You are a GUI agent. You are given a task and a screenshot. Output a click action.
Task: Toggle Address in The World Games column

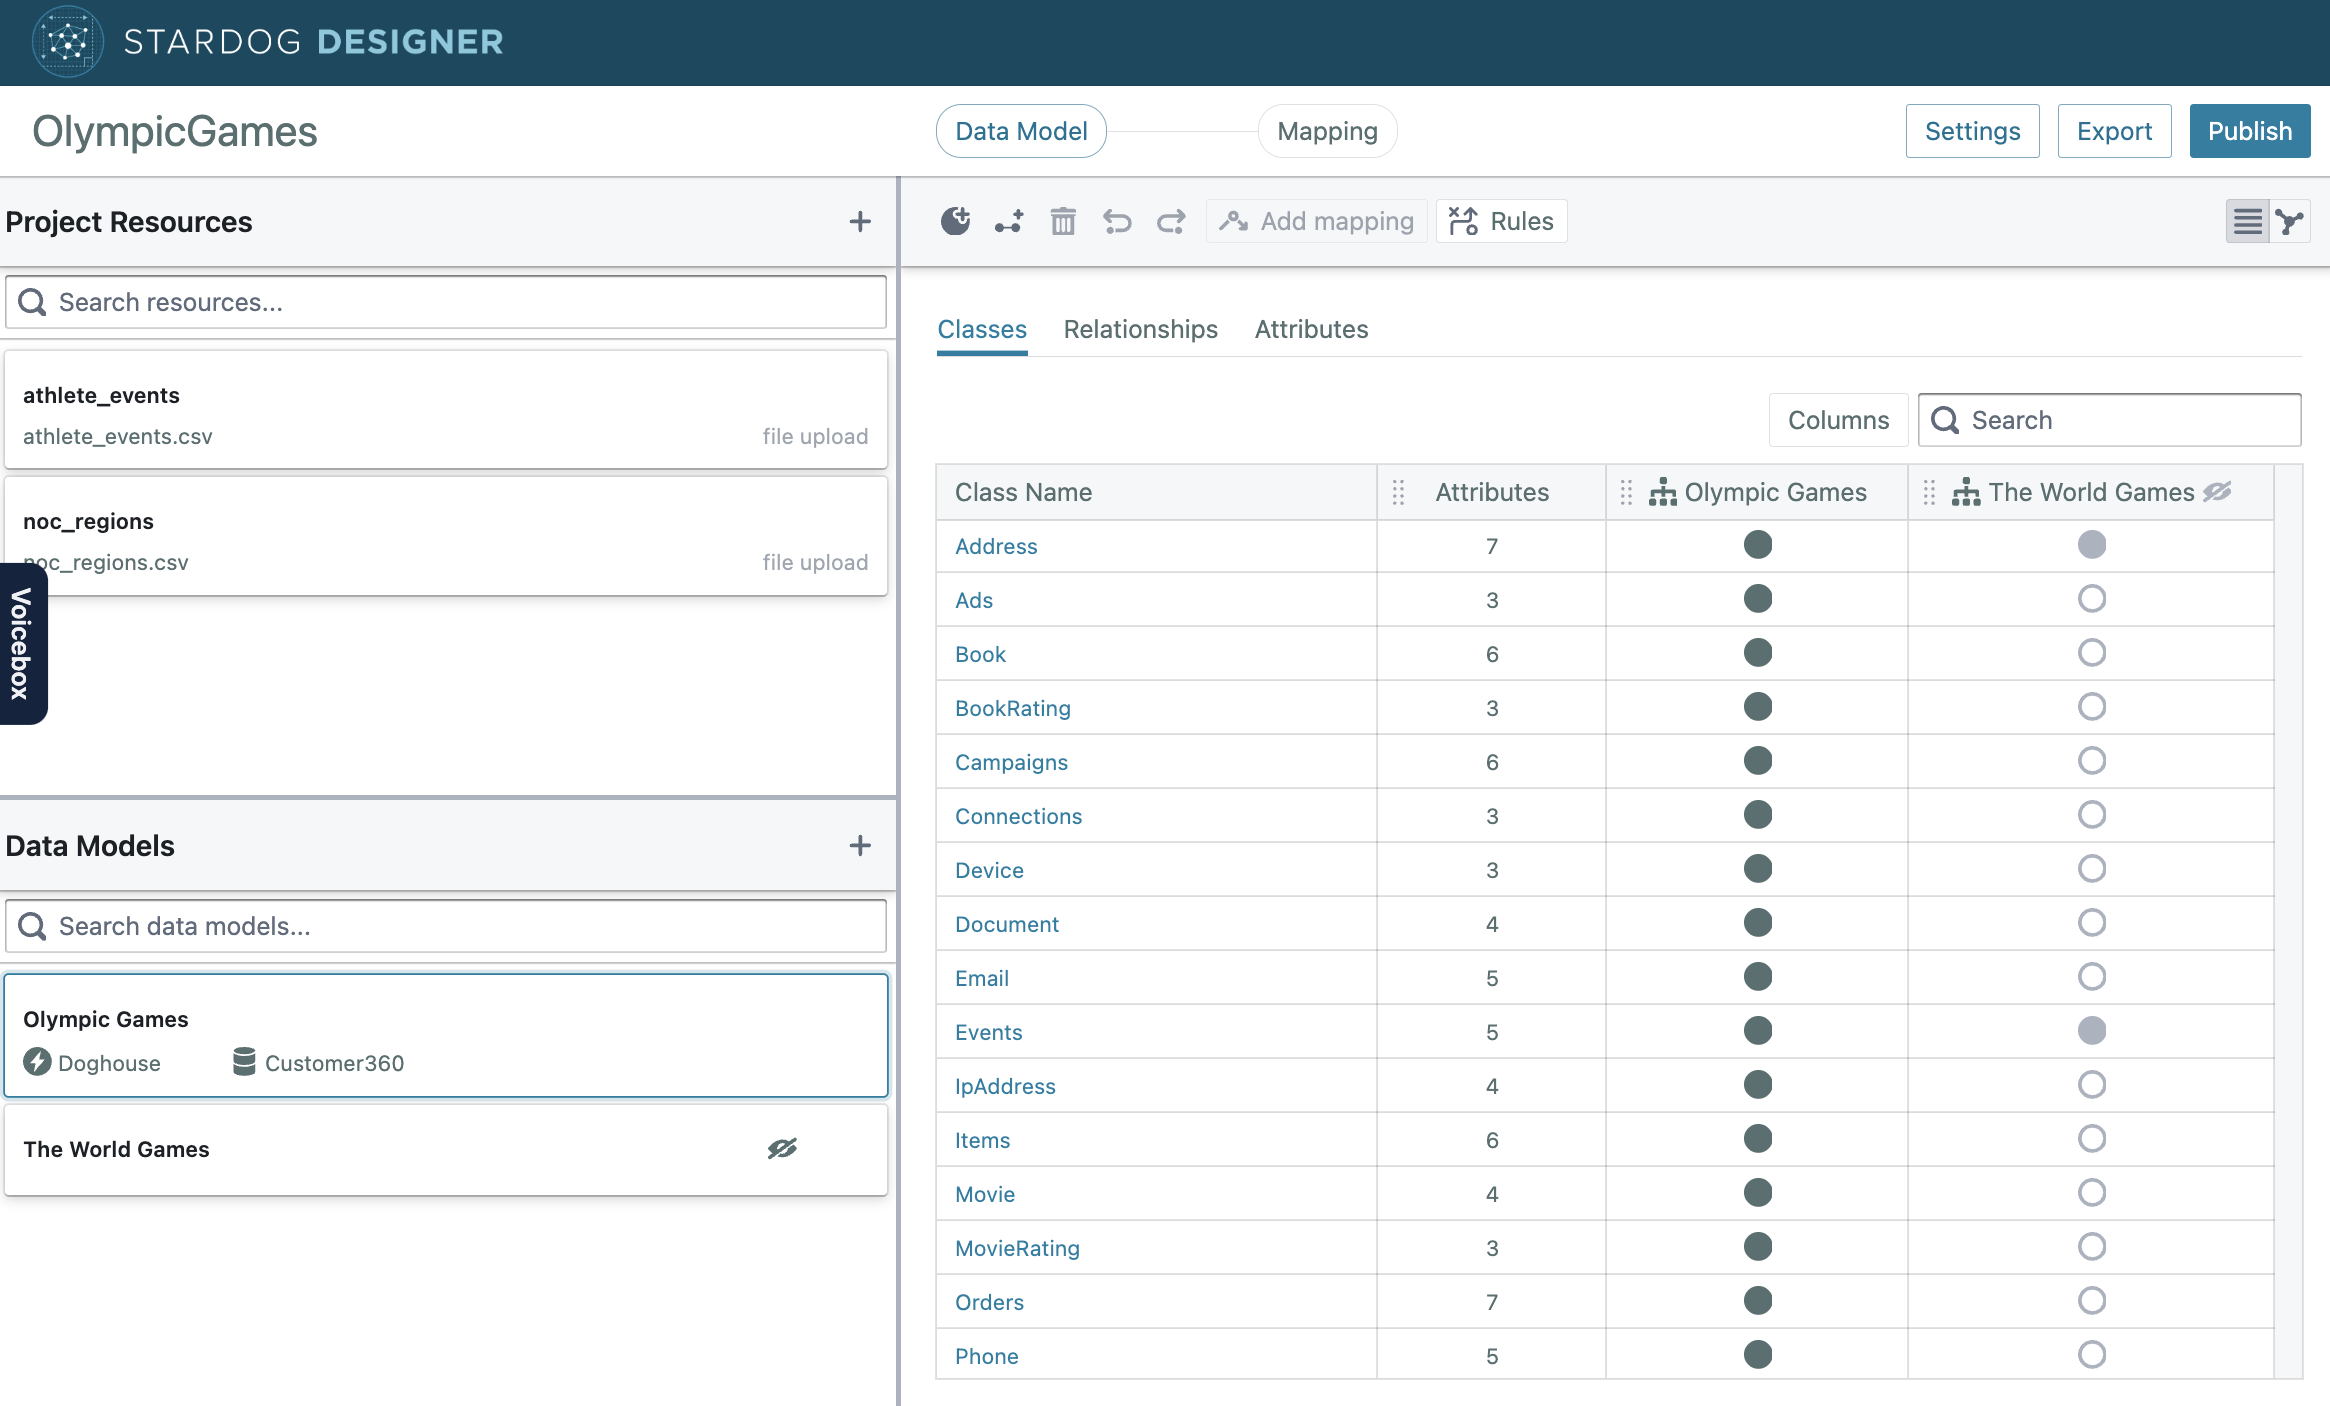coord(2091,545)
